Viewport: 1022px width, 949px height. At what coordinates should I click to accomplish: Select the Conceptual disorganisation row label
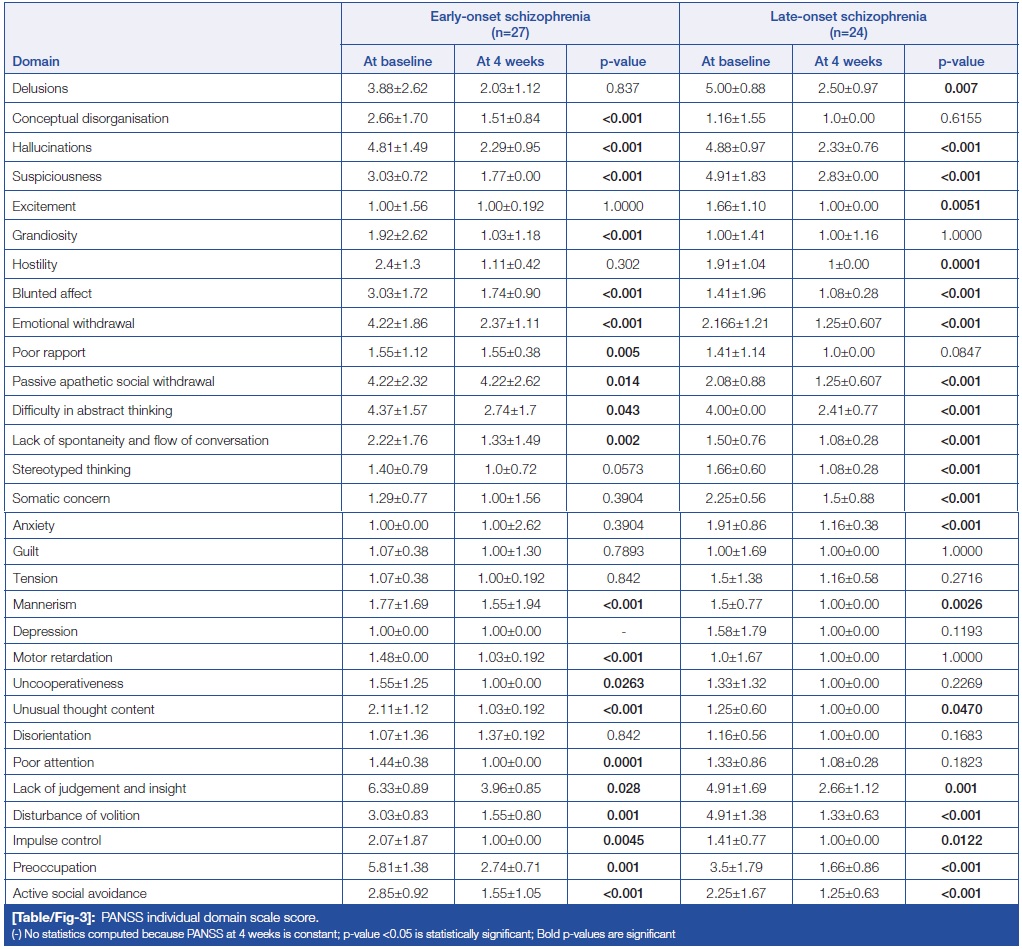90,118
